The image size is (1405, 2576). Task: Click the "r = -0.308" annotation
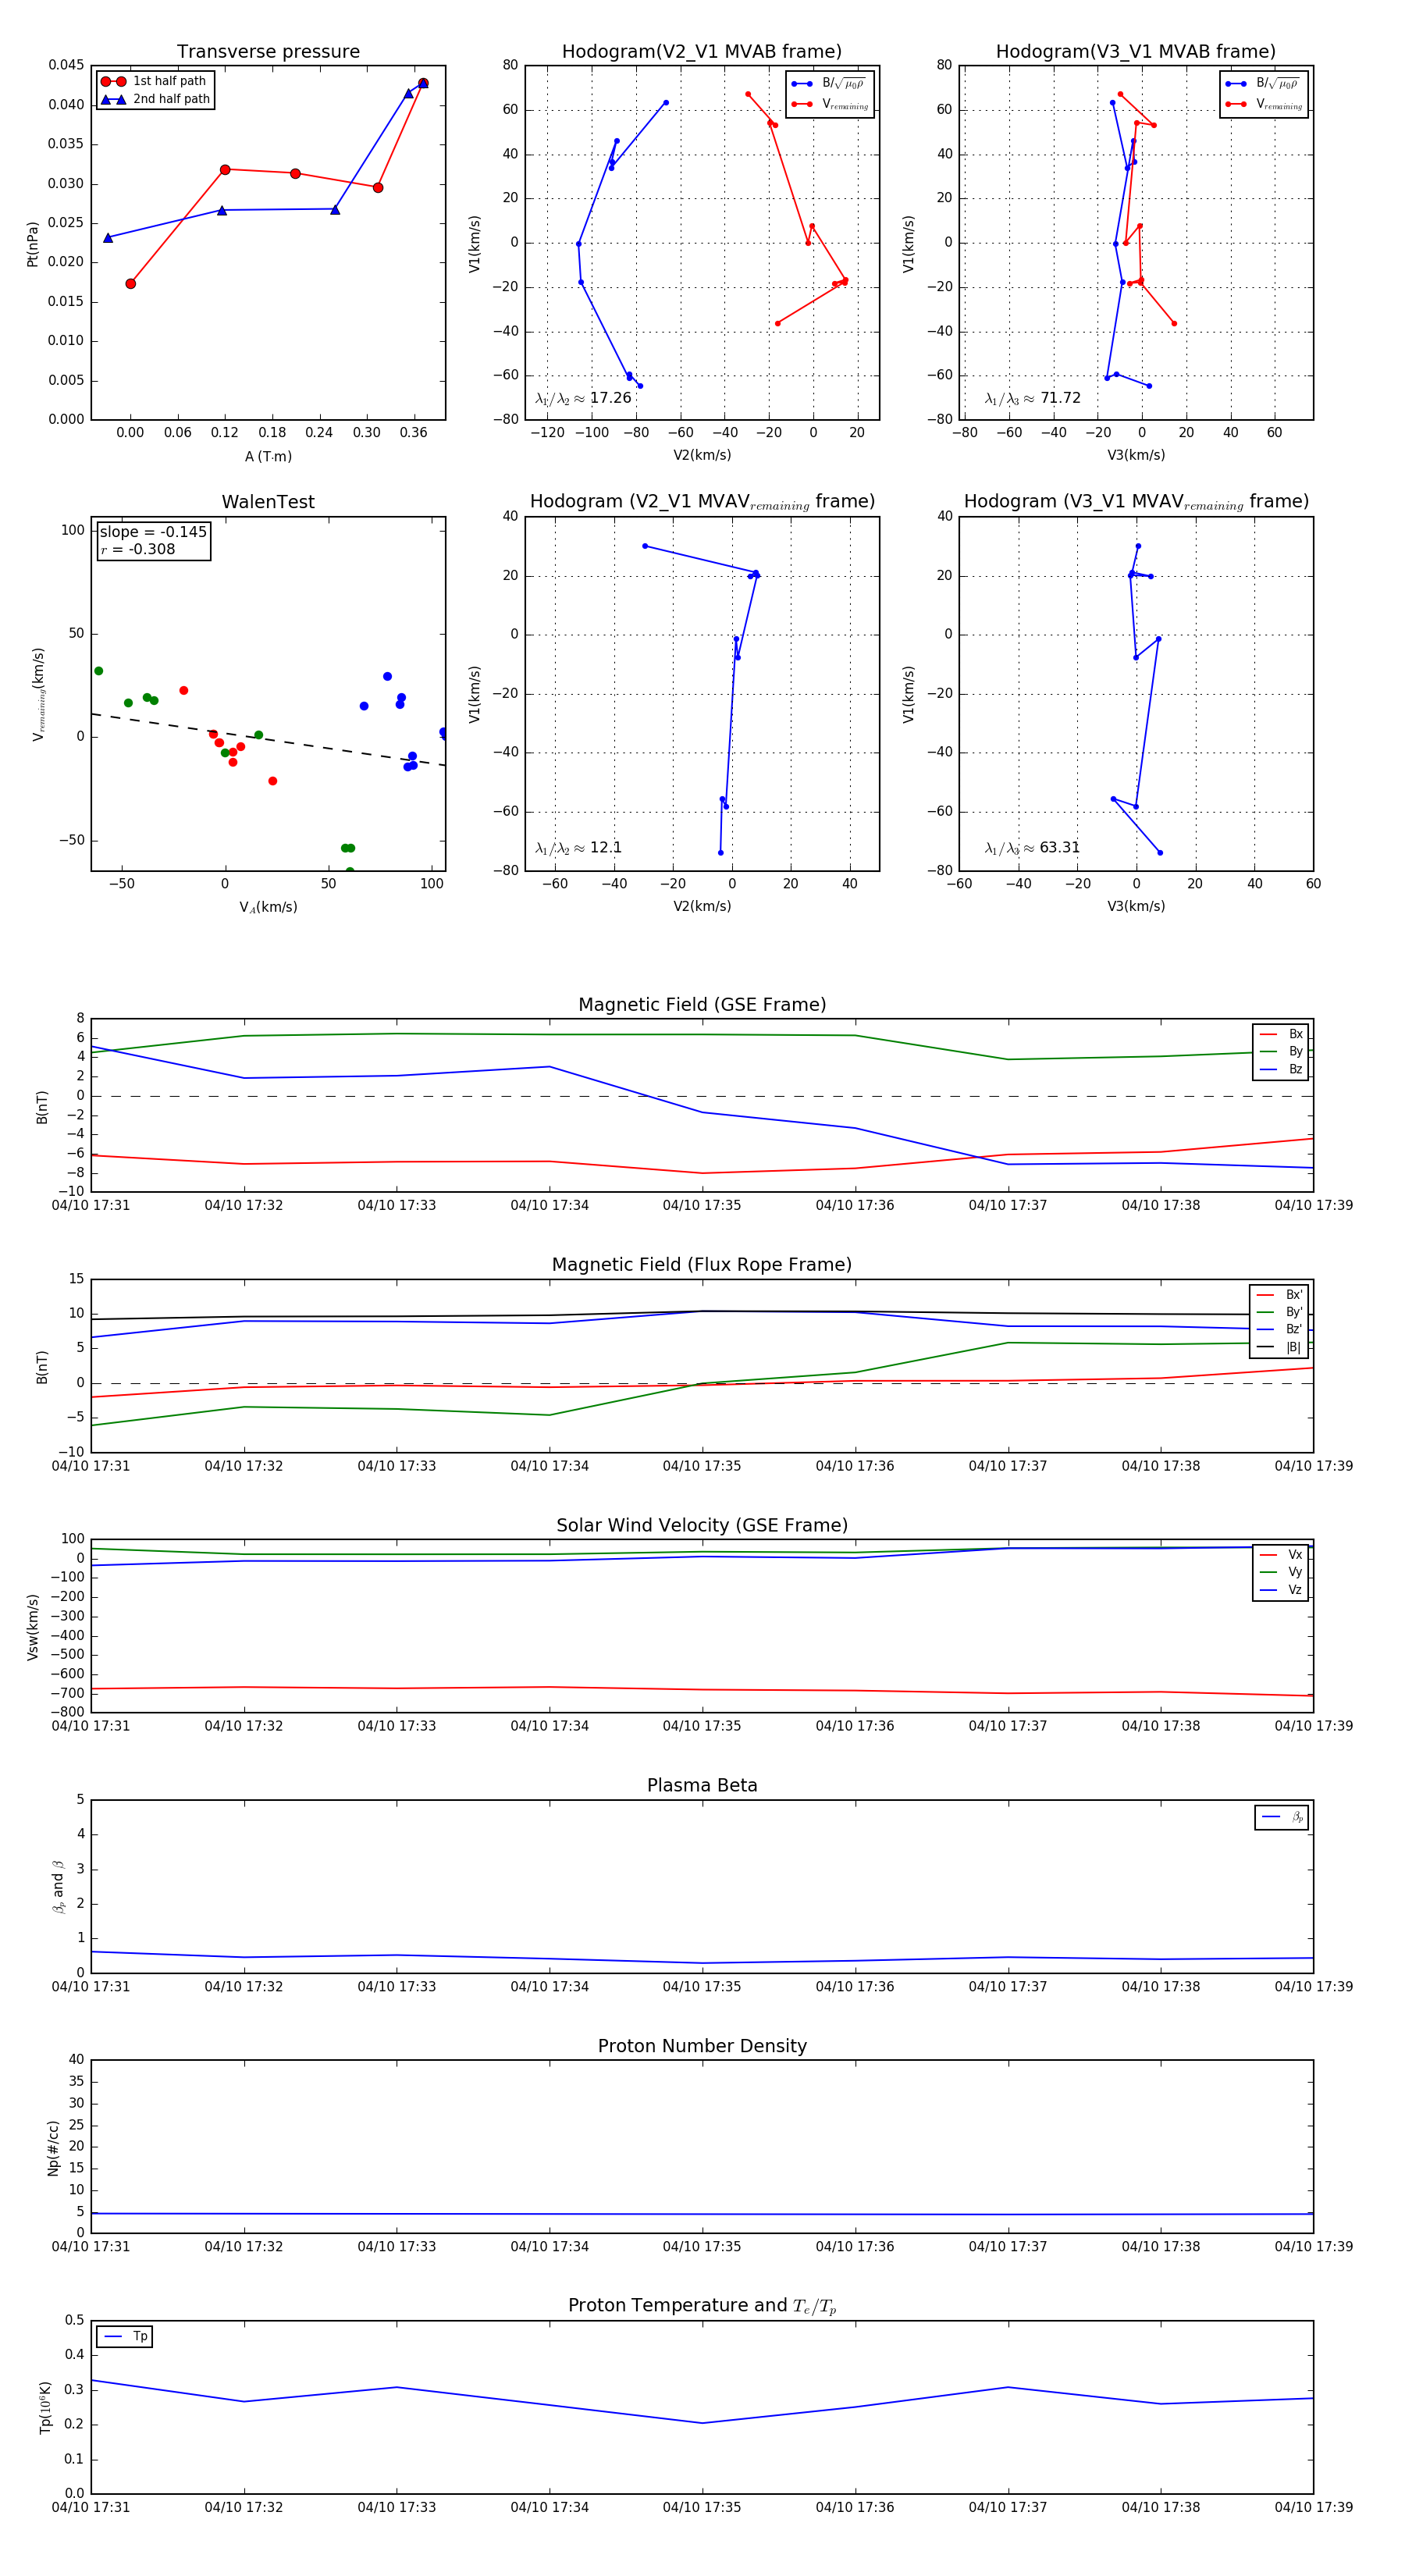click(137, 549)
